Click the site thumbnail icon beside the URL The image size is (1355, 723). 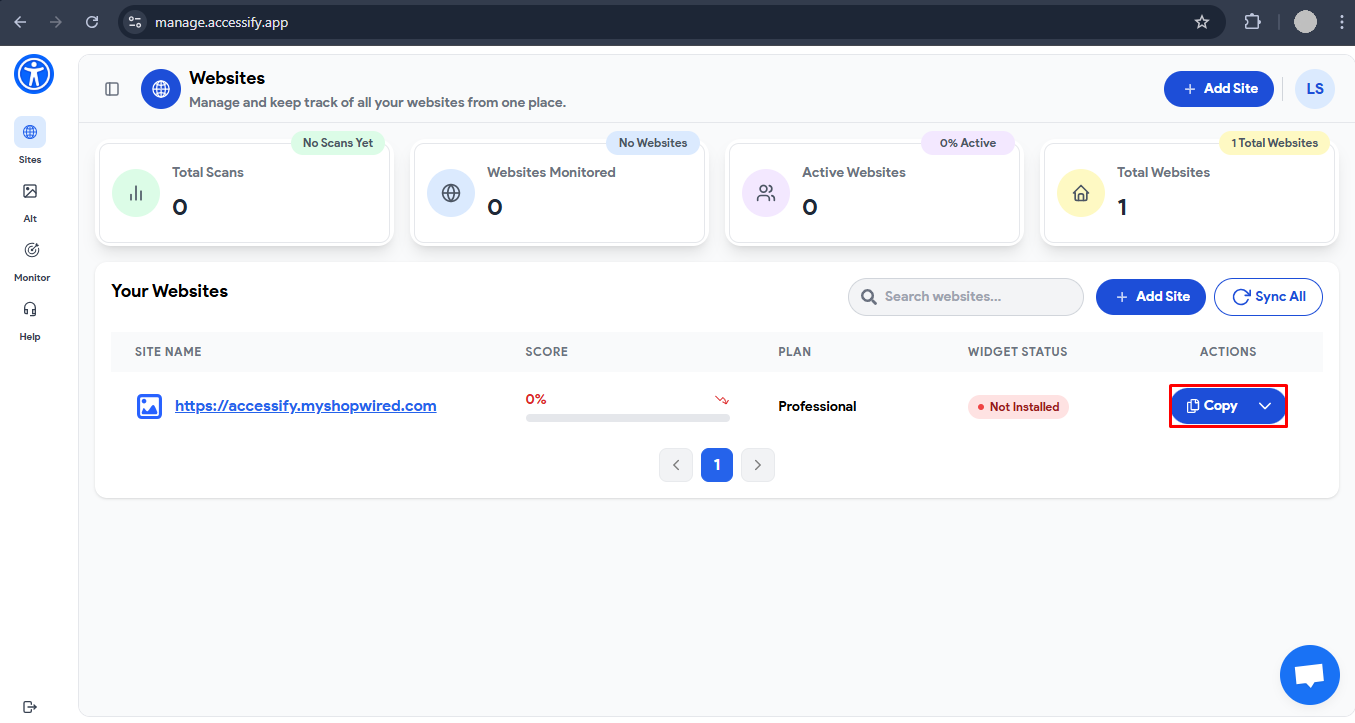tap(149, 406)
